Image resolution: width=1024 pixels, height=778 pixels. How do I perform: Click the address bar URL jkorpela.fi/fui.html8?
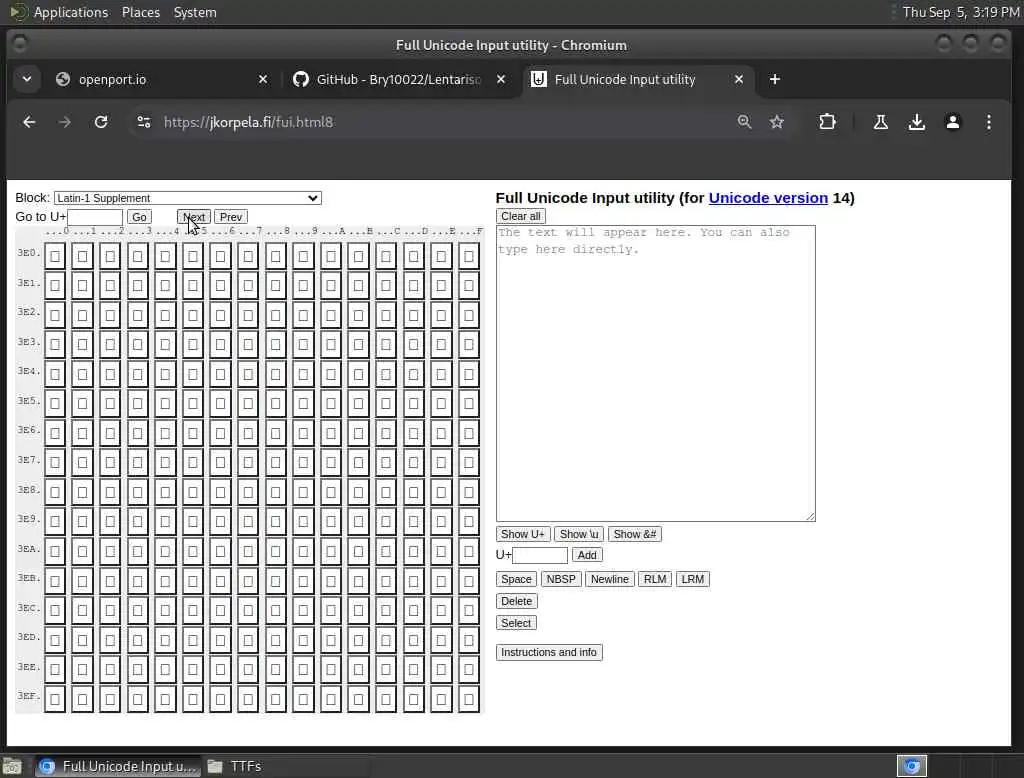[x=248, y=122]
